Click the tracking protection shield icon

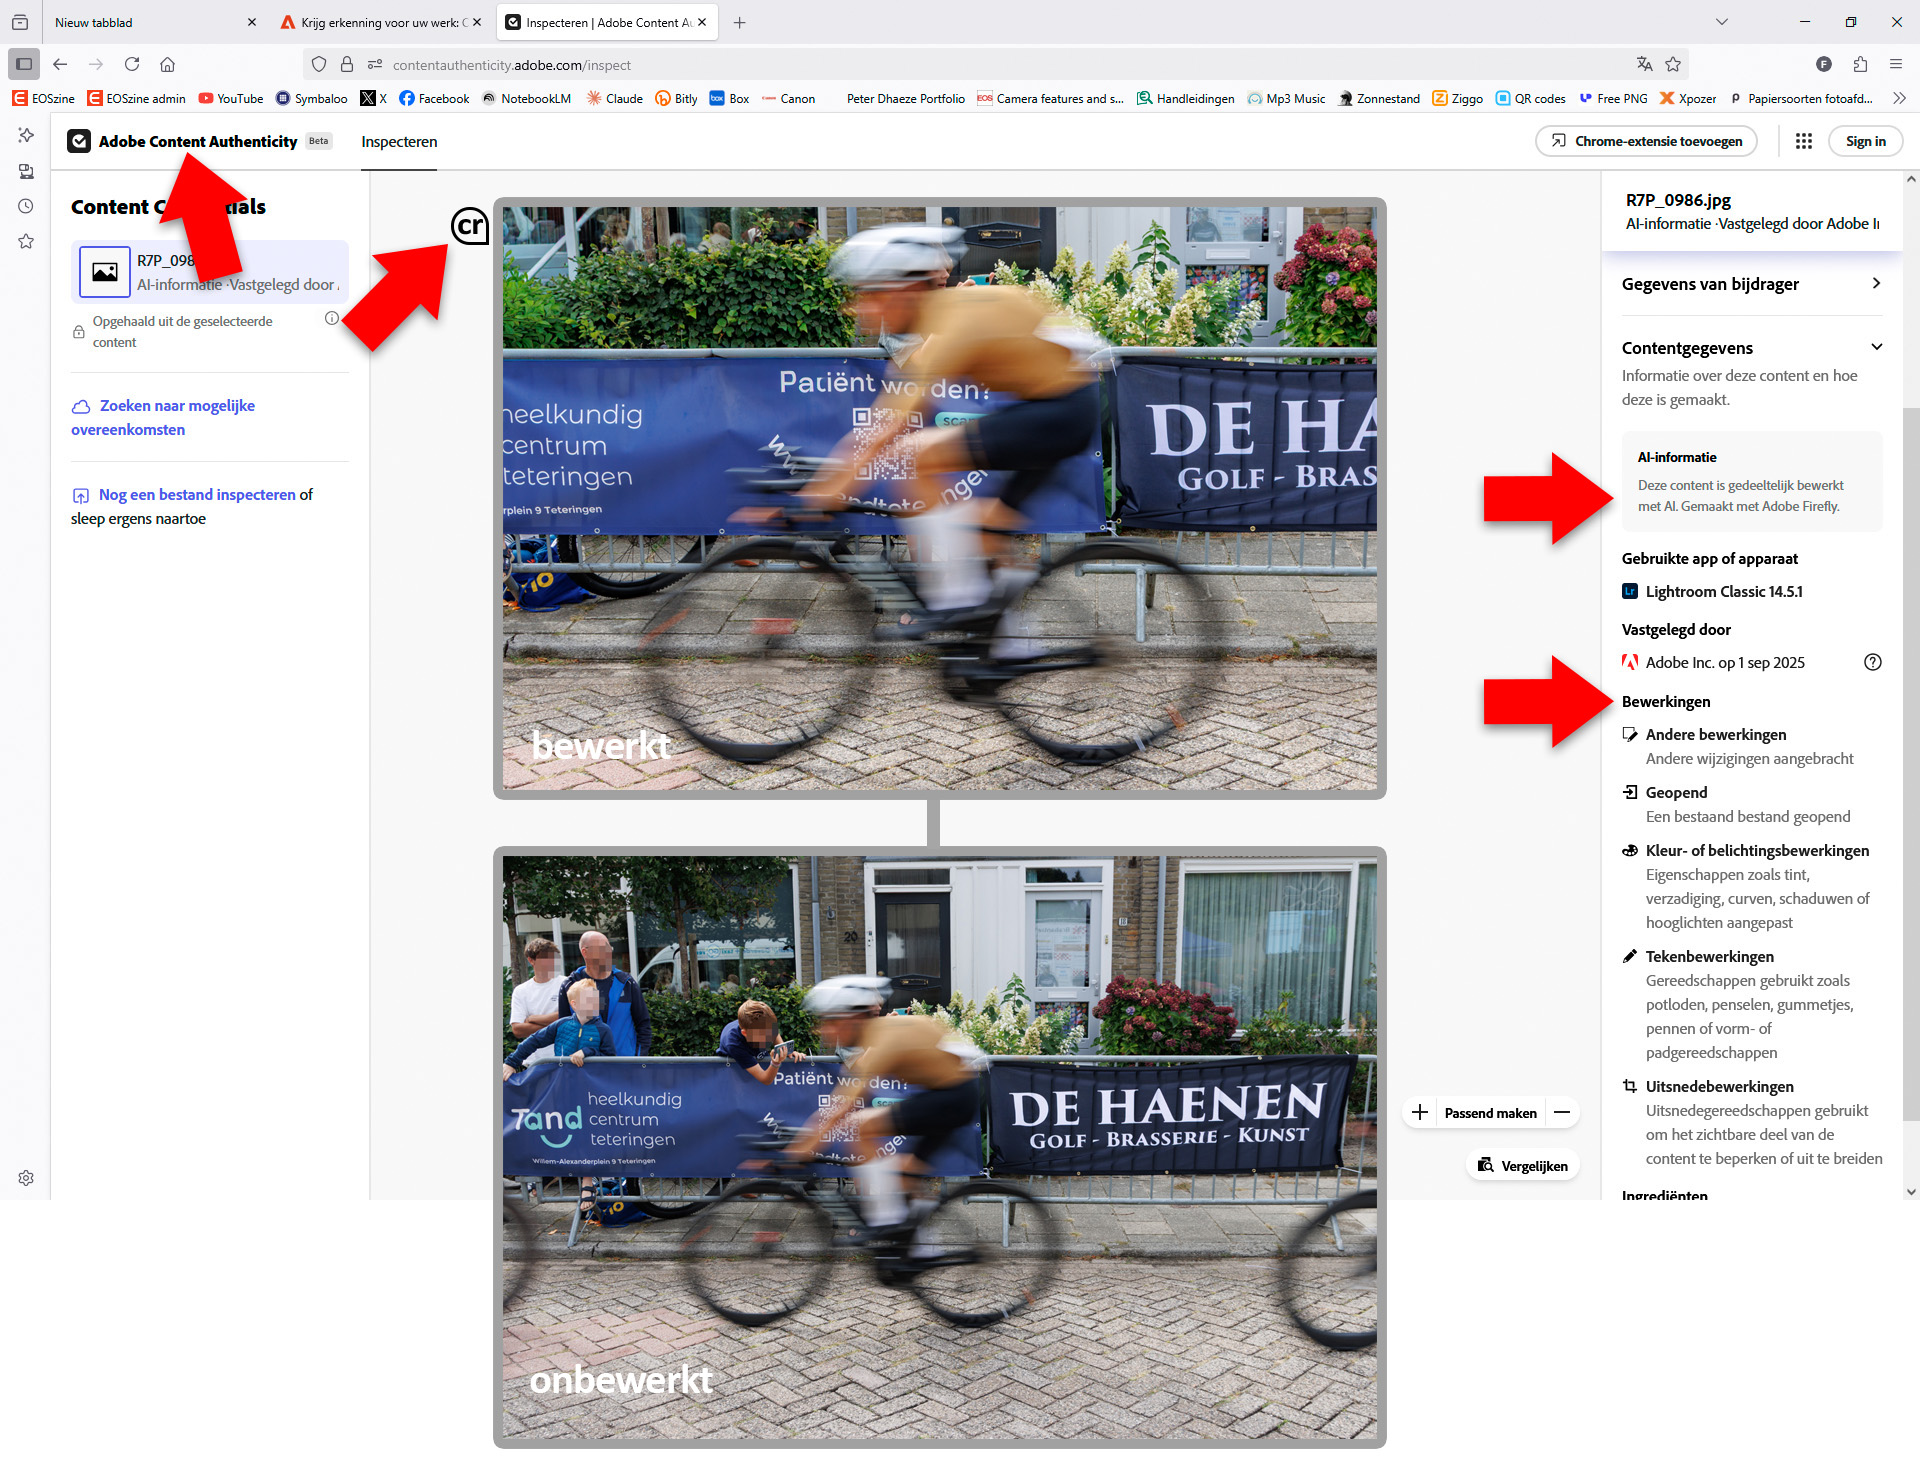pyautogui.click(x=318, y=64)
